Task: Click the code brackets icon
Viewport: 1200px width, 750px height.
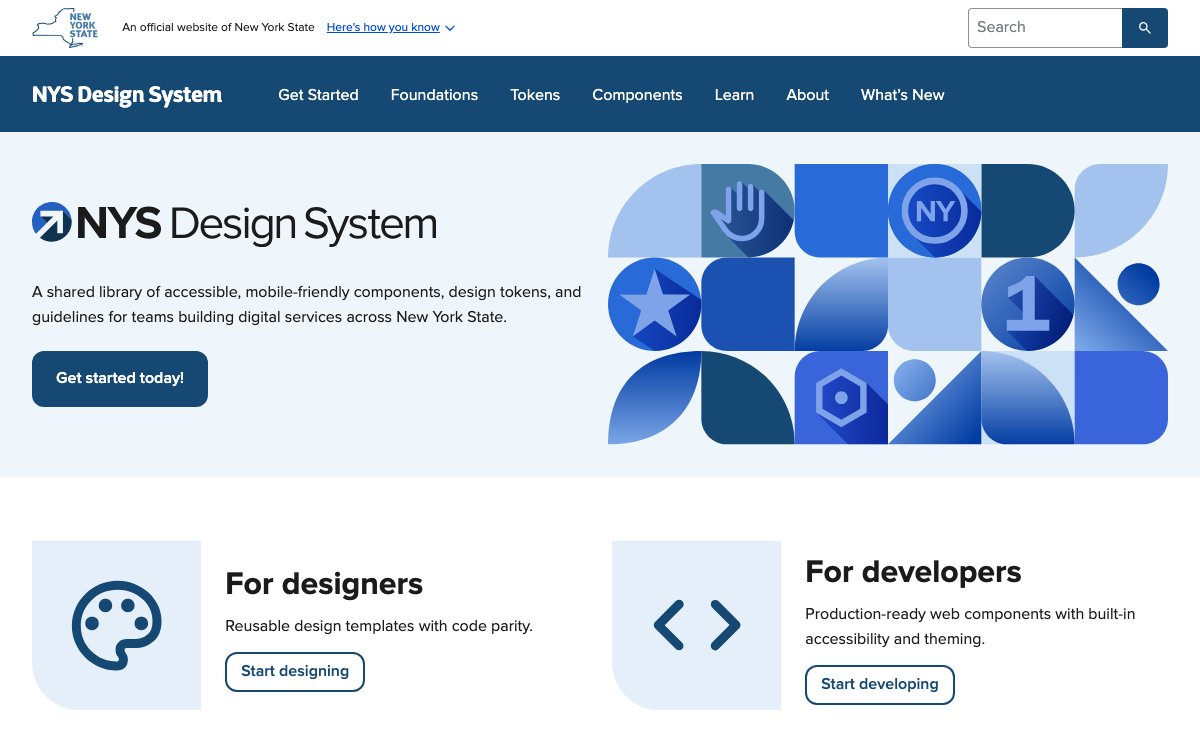Action: 697,625
